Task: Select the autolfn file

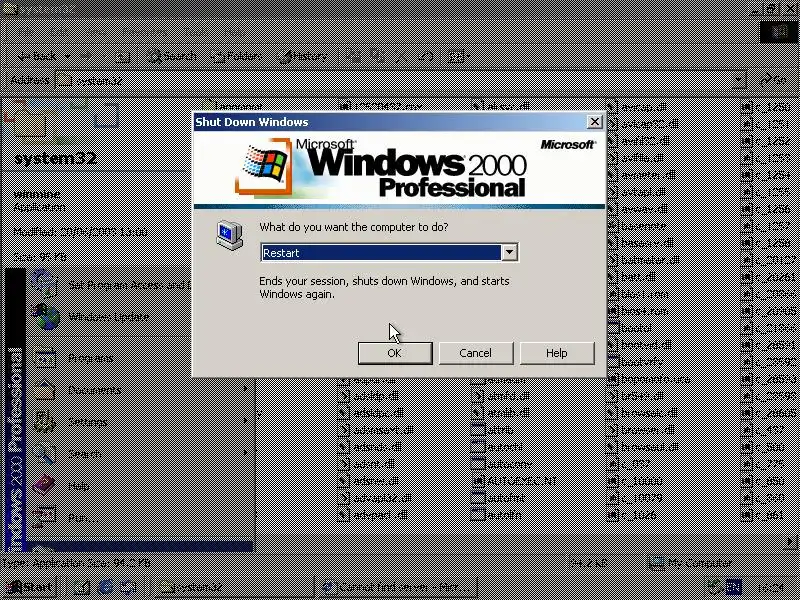Action: (497, 515)
